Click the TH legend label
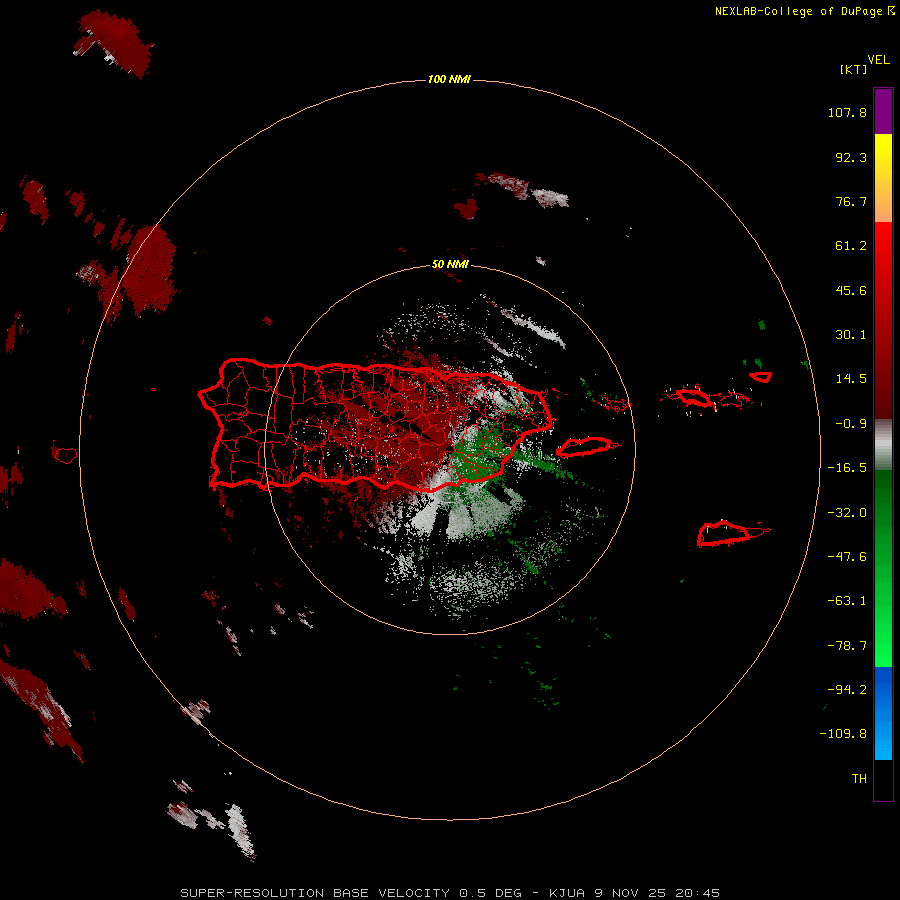900x900 pixels. 859,779
